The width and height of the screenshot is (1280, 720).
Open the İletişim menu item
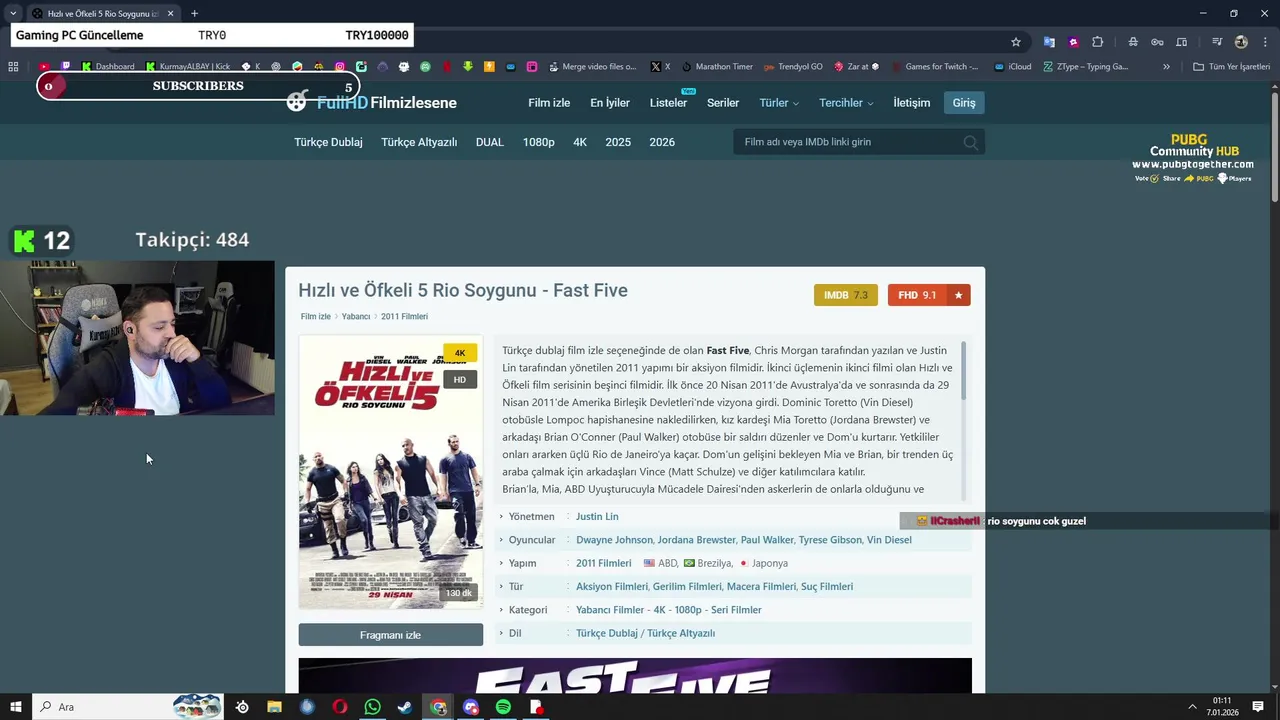[911, 103]
